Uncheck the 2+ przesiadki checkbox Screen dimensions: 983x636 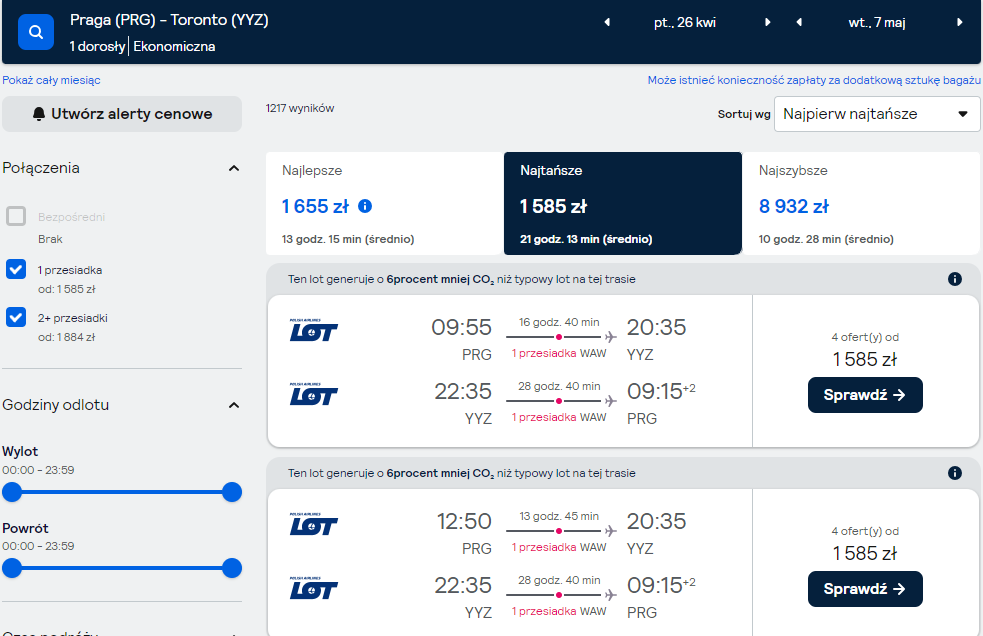pos(16,317)
